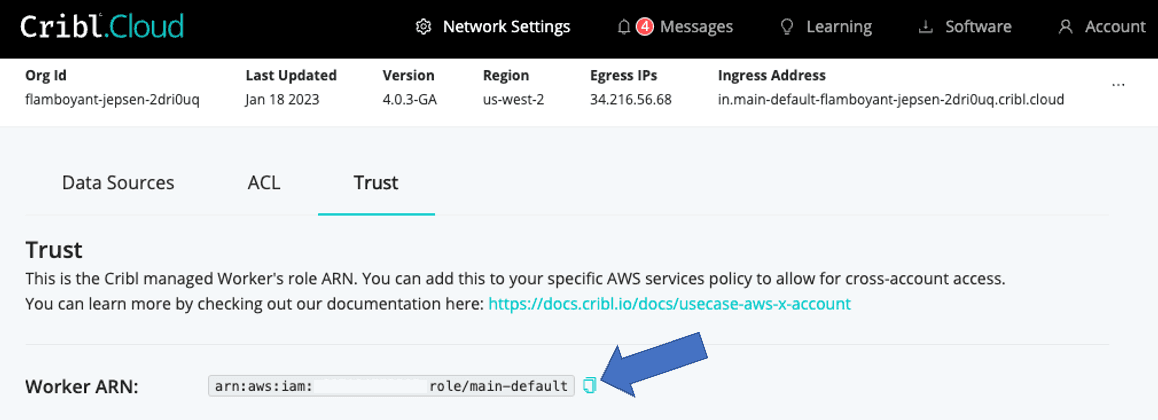The width and height of the screenshot is (1158, 420).
Task: Click the Worker ARN value field
Action: tap(391, 386)
